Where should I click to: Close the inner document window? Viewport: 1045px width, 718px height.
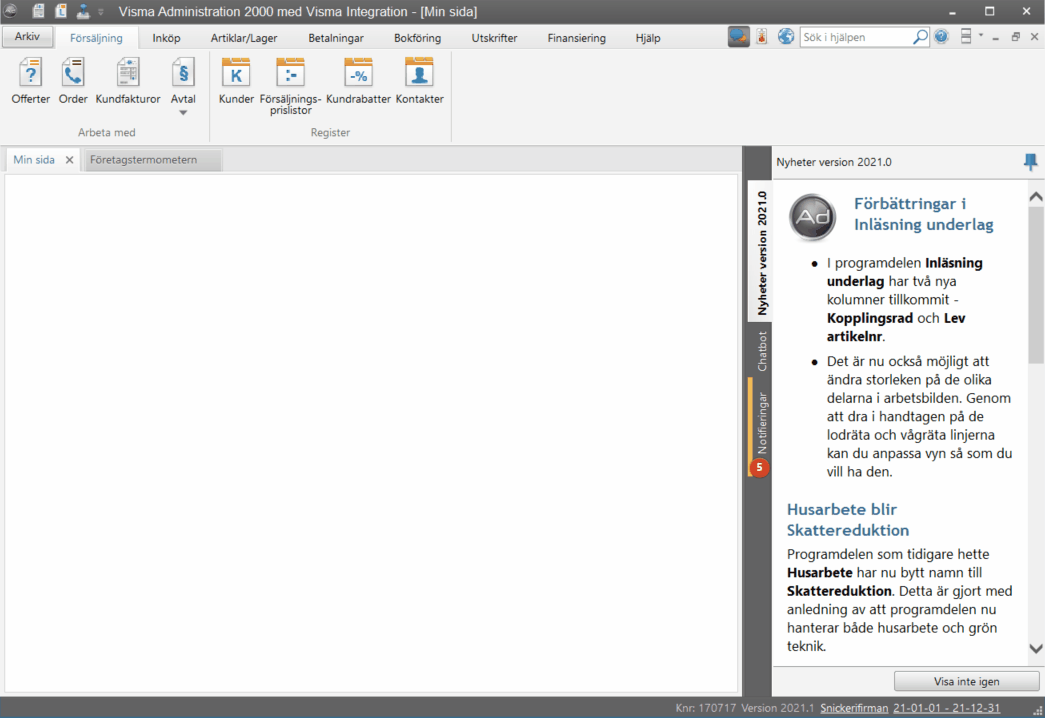1034,37
